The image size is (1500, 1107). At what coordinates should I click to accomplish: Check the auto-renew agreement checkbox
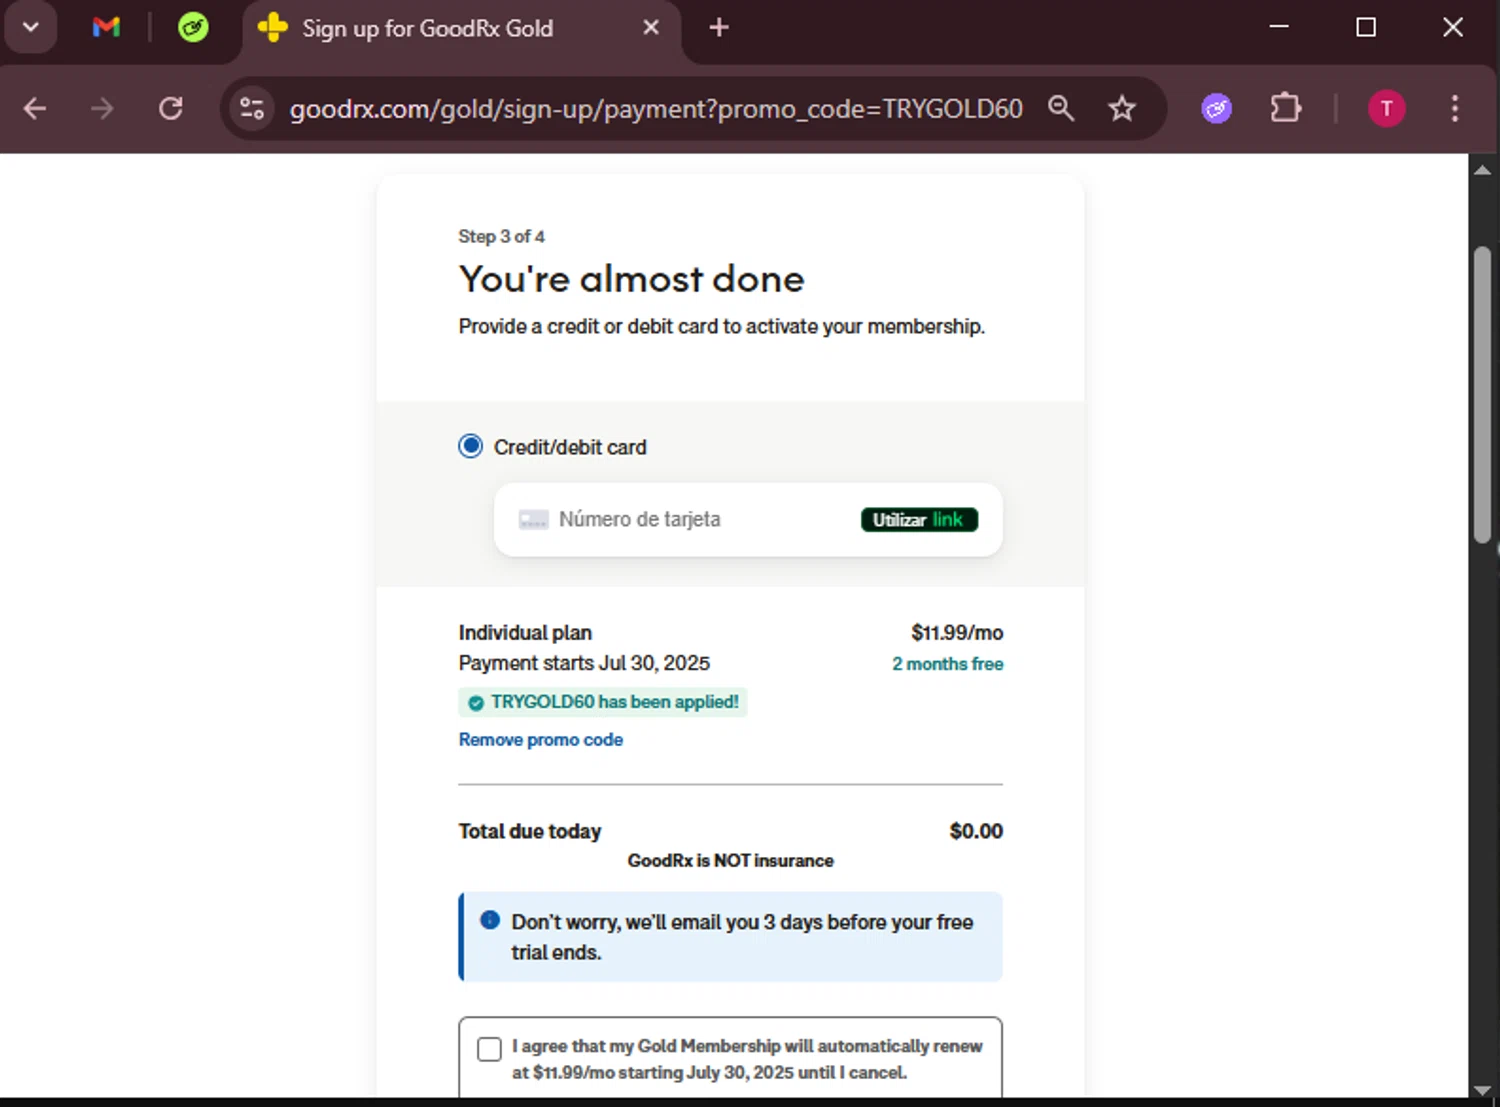(489, 1049)
